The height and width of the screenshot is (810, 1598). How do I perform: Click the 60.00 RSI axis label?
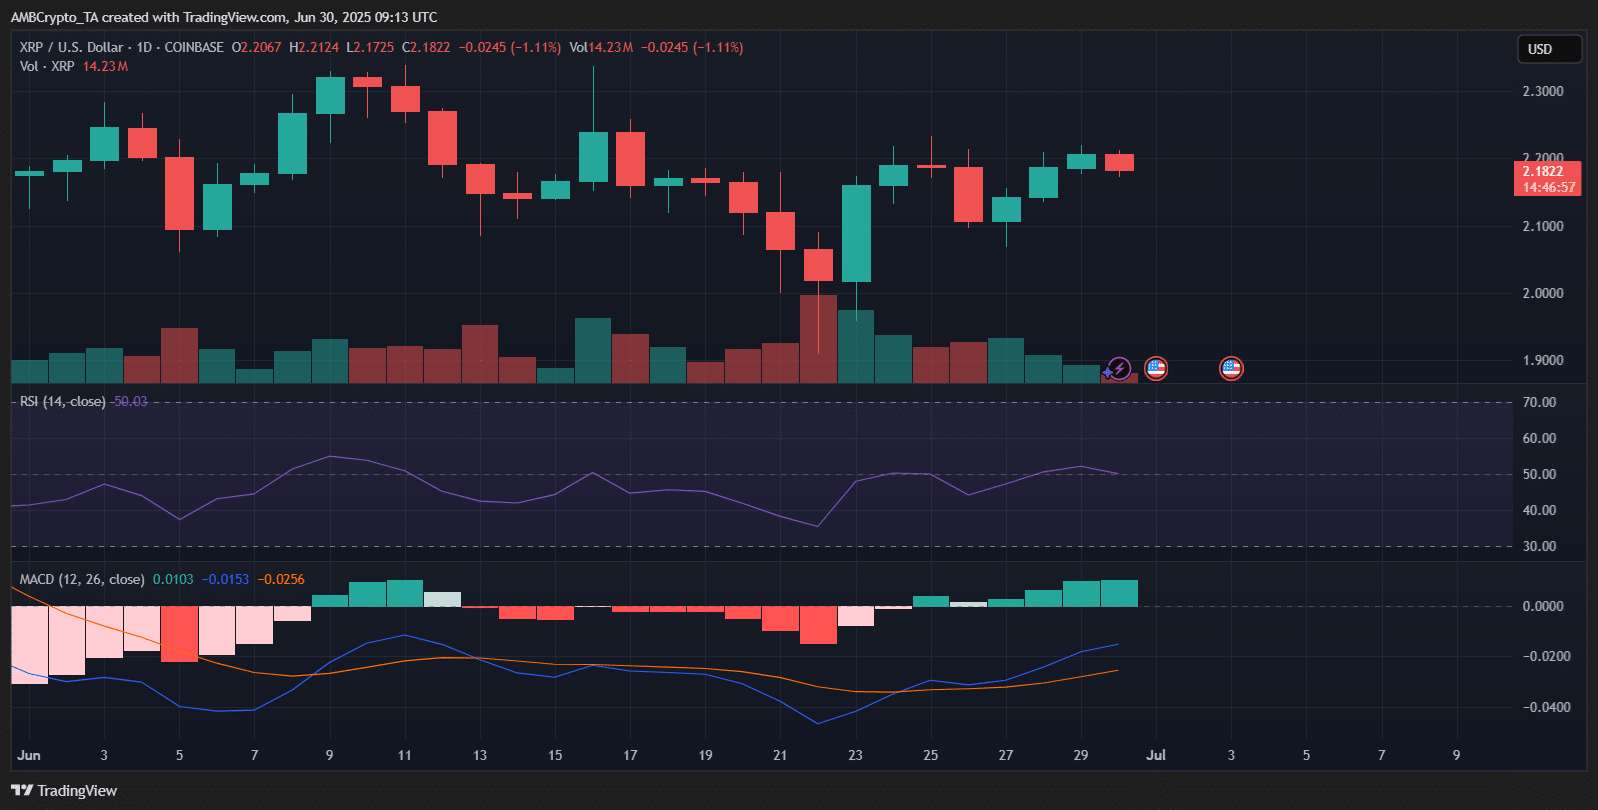pyautogui.click(x=1539, y=438)
